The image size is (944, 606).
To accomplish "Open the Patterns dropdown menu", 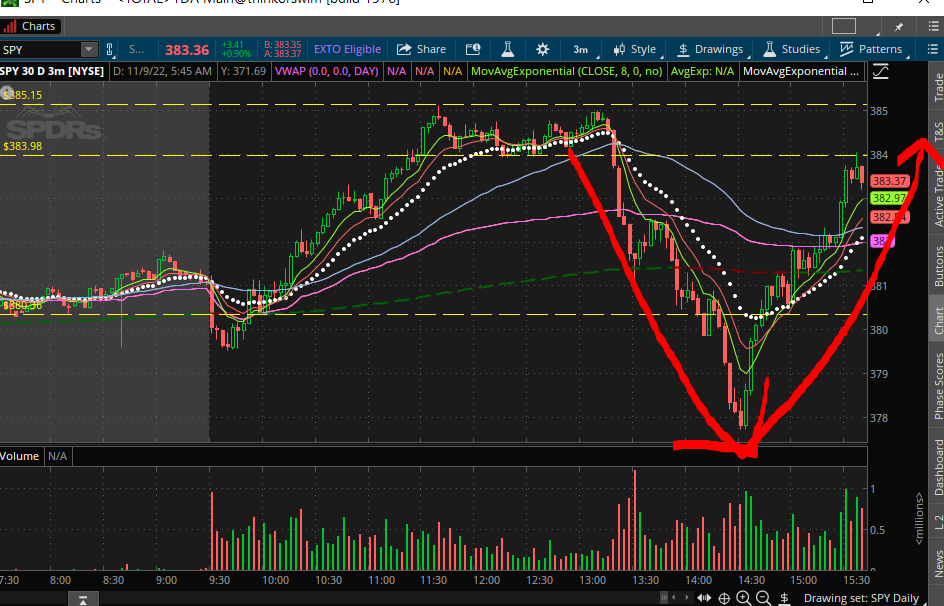I will coord(872,49).
